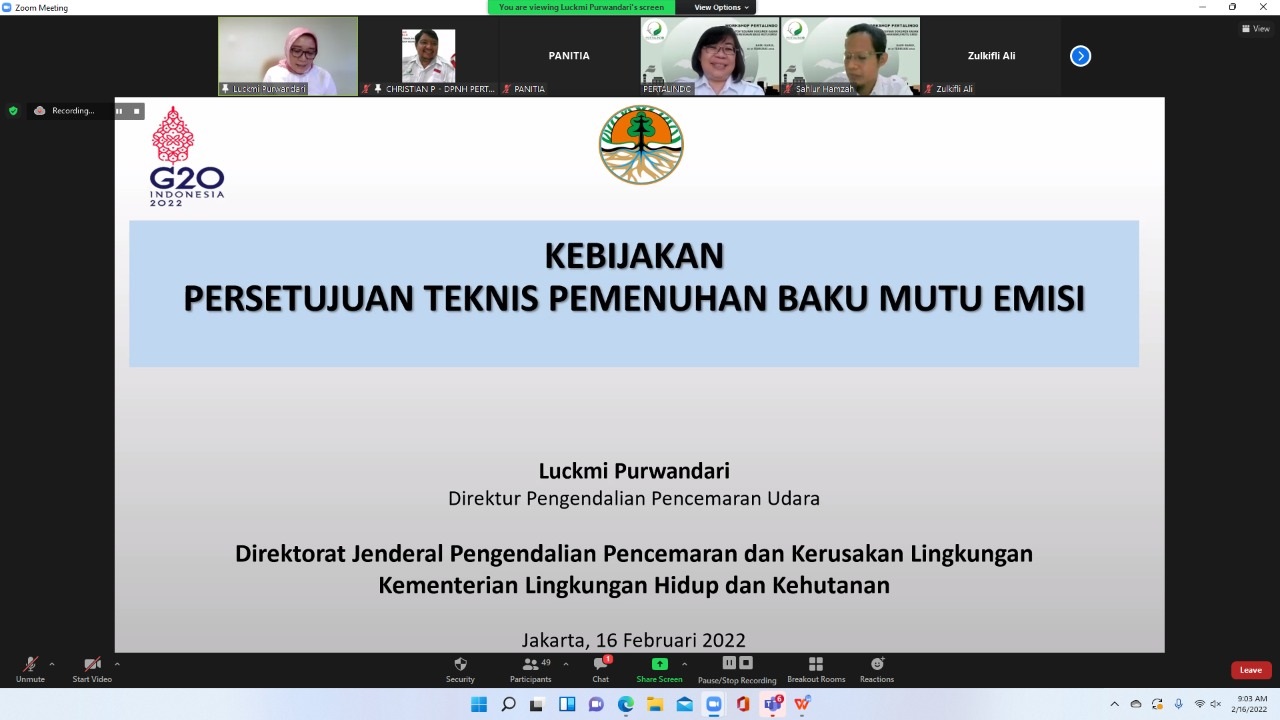Expand the arrow beside Participants
The width and height of the screenshot is (1280, 720).
(x=566, y=664)
